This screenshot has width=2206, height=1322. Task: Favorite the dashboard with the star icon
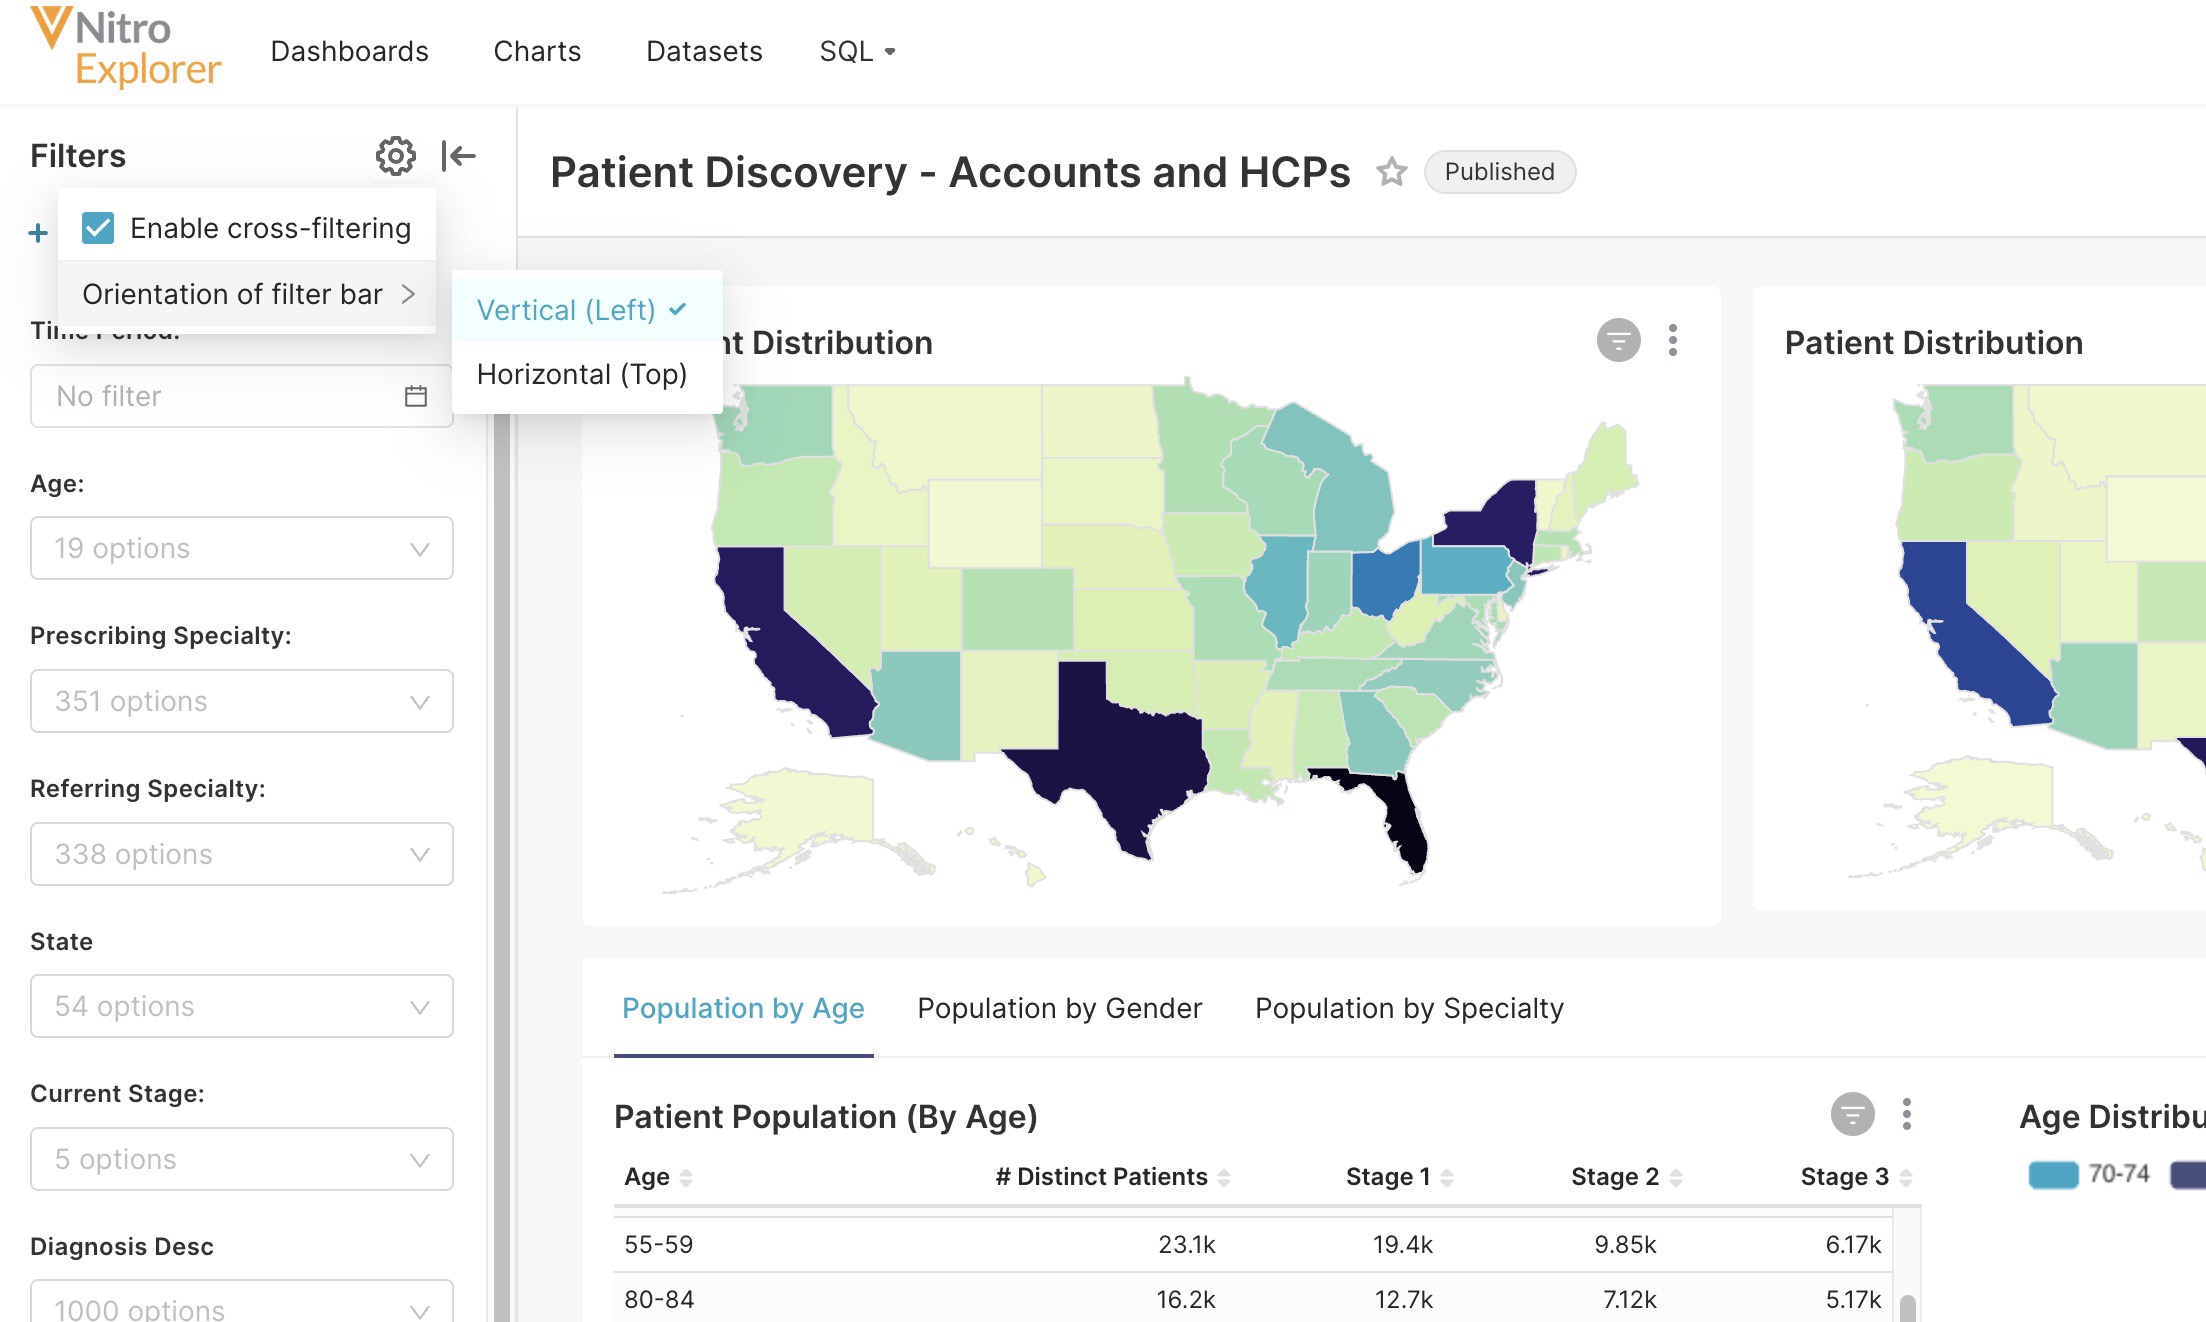tap(1391, 172)
